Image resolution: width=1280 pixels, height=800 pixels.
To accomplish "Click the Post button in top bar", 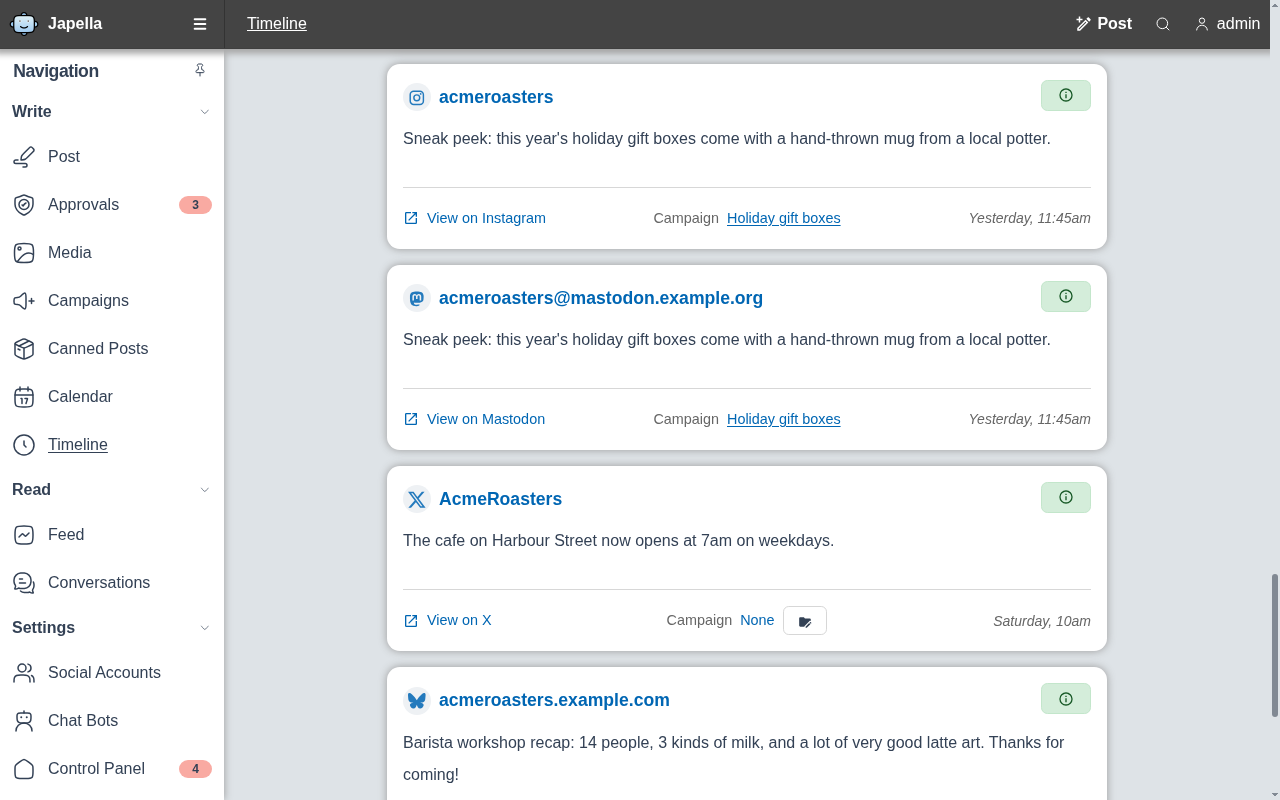I will [1103, 24].
